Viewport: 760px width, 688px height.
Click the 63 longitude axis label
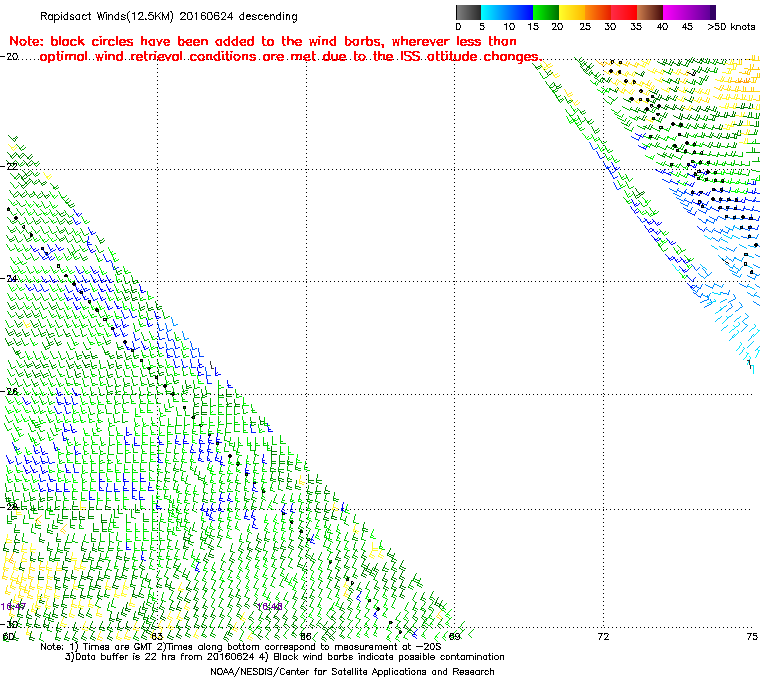tap(157, 636)
